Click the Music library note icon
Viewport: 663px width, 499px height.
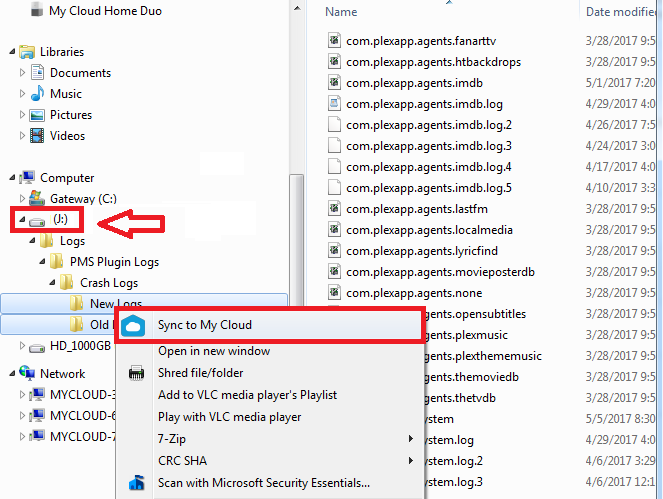tap(37, 93)
